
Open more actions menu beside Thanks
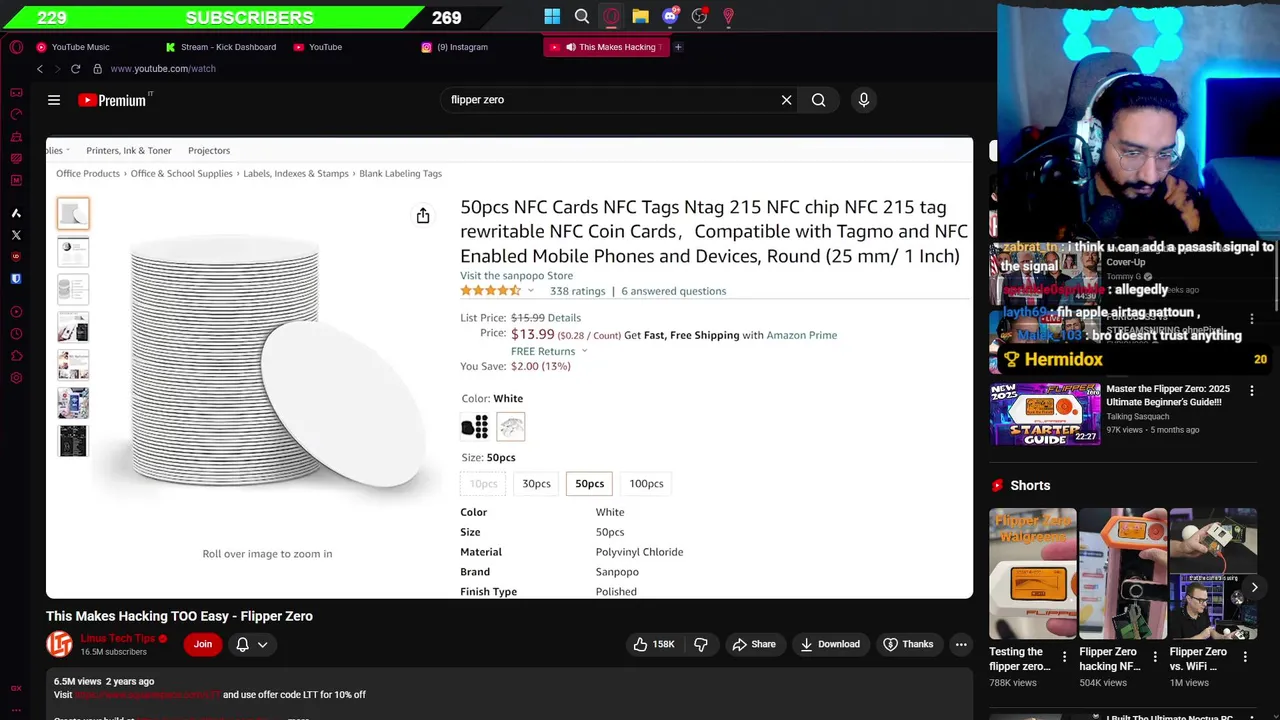pyautogui.click(x=961, y=644)
